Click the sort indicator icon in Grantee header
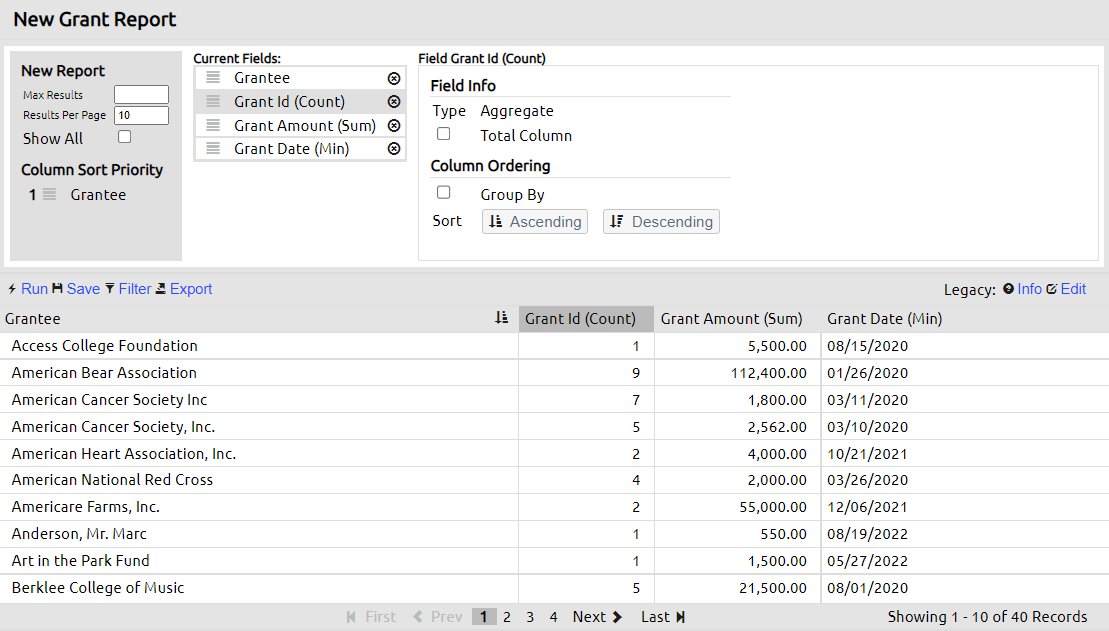1109x631 pixels. point(501,318)
